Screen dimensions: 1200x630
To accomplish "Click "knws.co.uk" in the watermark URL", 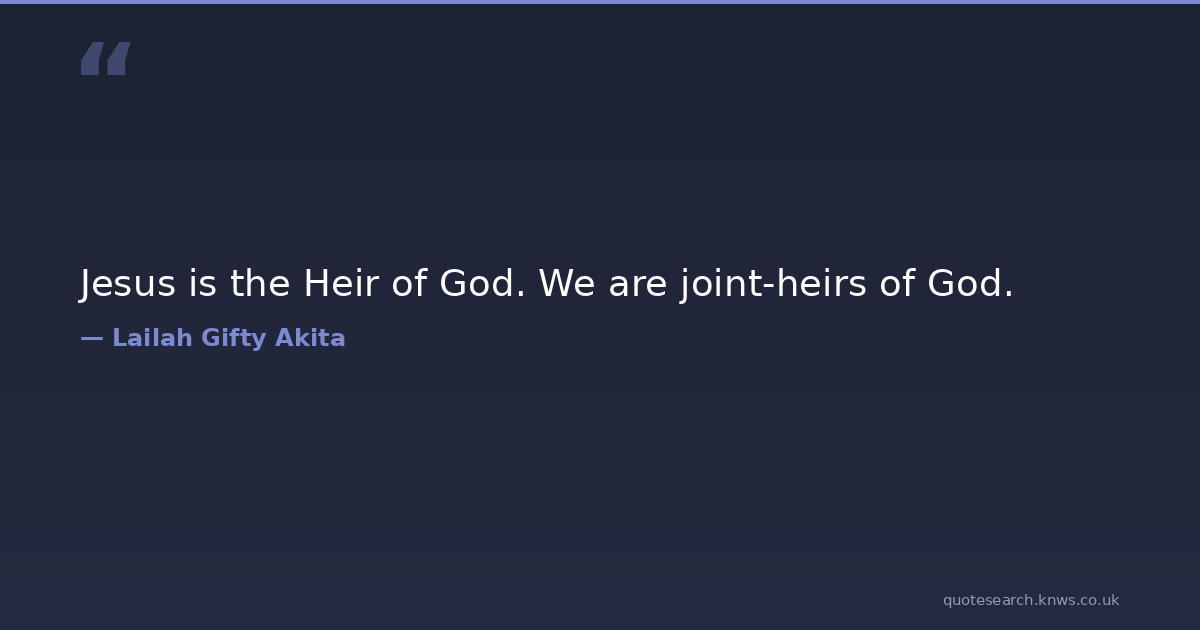I will [x=1079, y=600].
